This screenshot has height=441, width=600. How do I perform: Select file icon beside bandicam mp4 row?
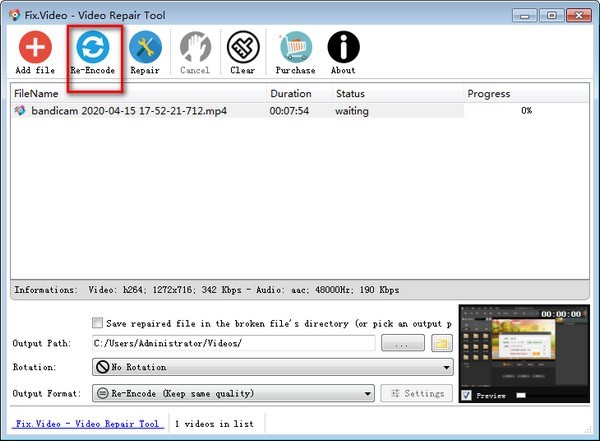coord(20,111)
